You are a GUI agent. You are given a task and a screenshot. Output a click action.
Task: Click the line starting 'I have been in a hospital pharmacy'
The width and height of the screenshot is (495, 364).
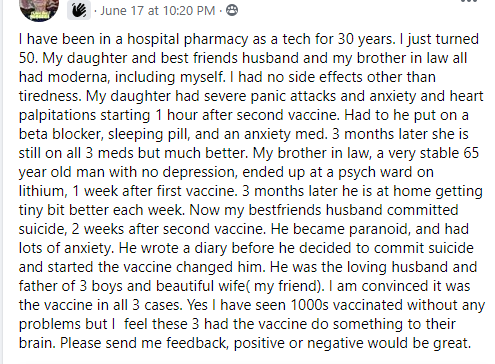click(x=249, y=39)
